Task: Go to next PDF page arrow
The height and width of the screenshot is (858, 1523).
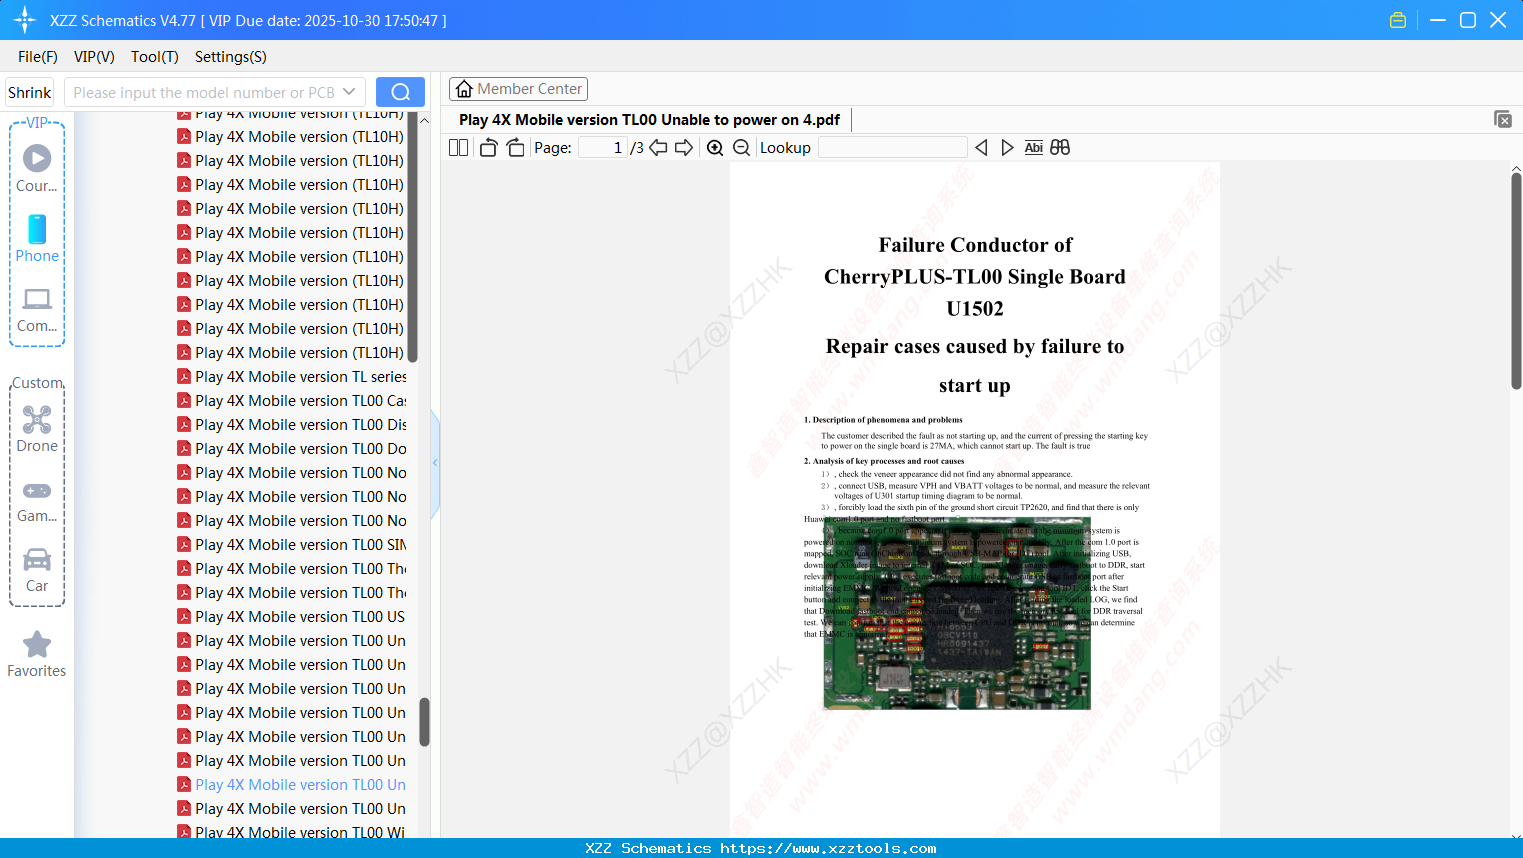Action: tap(684, 148)
